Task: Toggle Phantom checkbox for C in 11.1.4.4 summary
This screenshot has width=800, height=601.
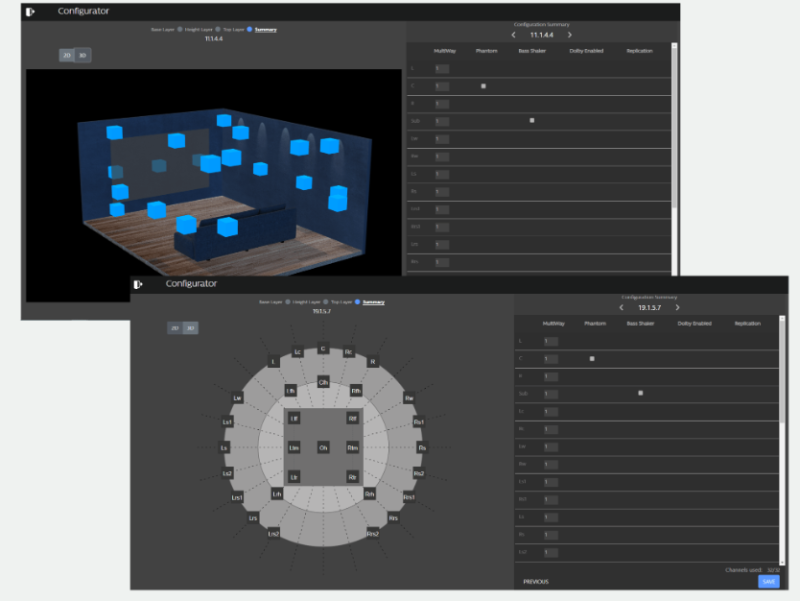Action: (x=483, y=86)
